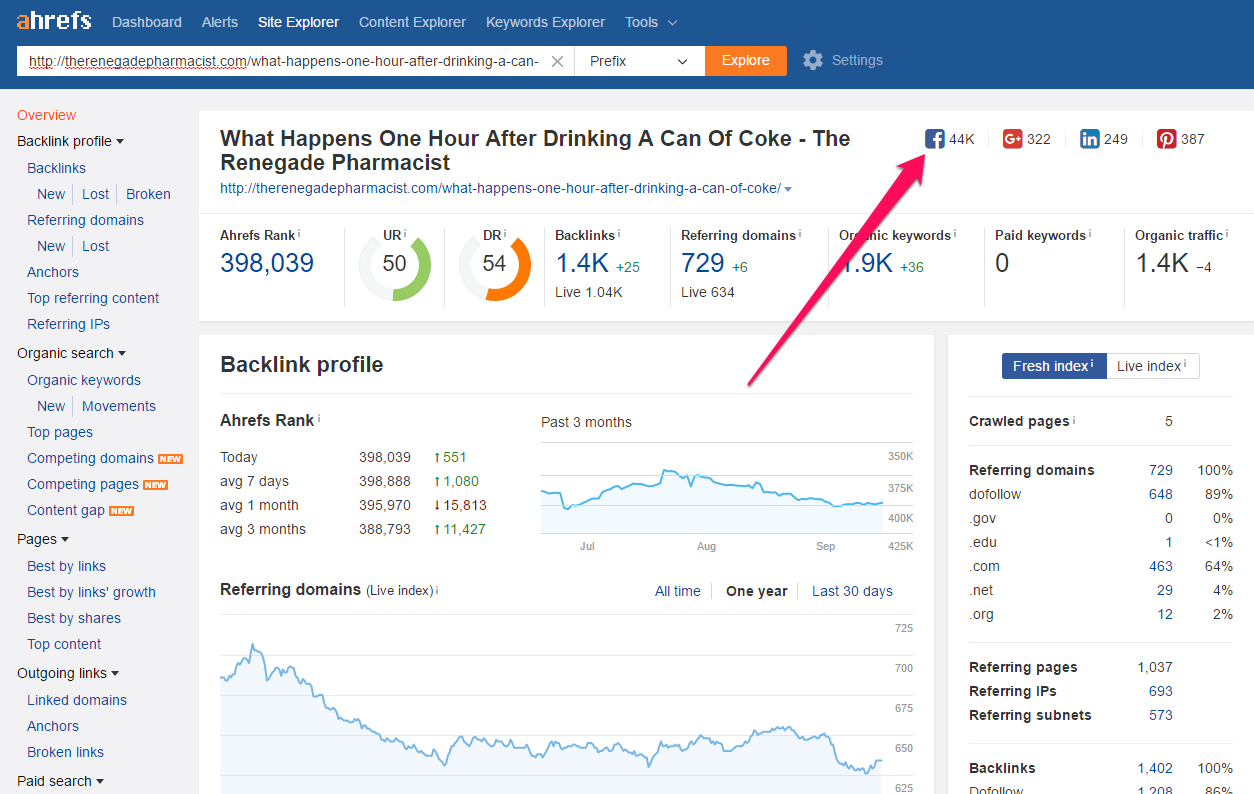Select the Site Explorer menu item
The height and width of the screenshot is (794, 1254).
coord(298,22)
